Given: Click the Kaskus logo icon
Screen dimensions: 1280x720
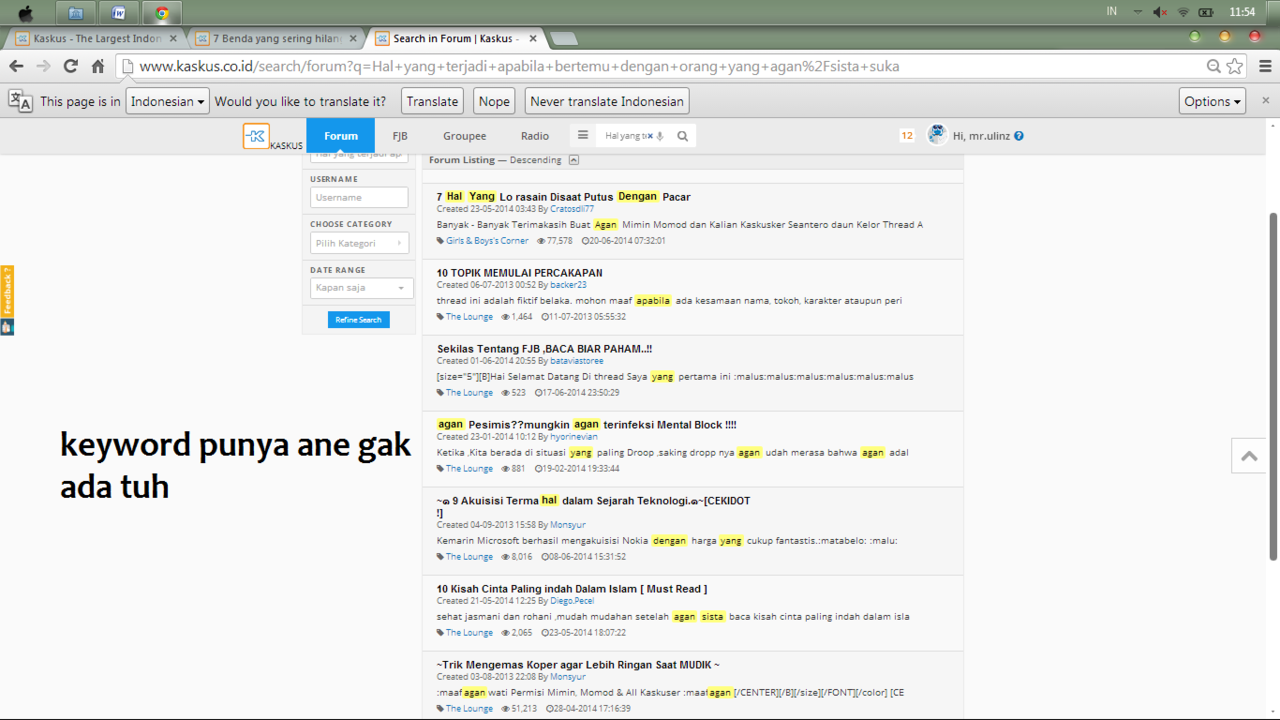Looking at the screenshot, I should point(256,136).
